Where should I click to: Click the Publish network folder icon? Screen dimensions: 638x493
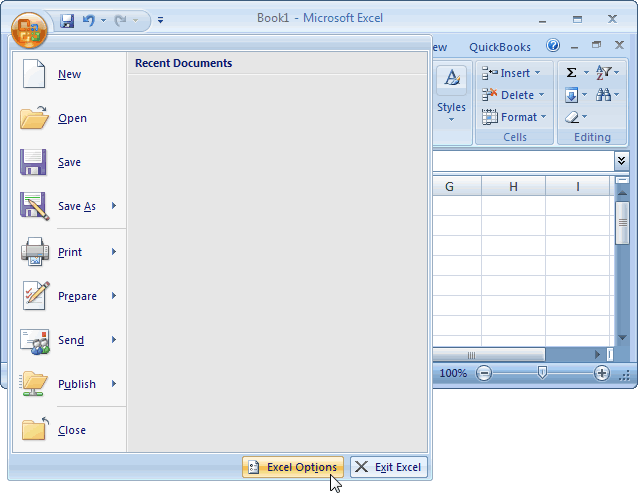click(34, 384)
